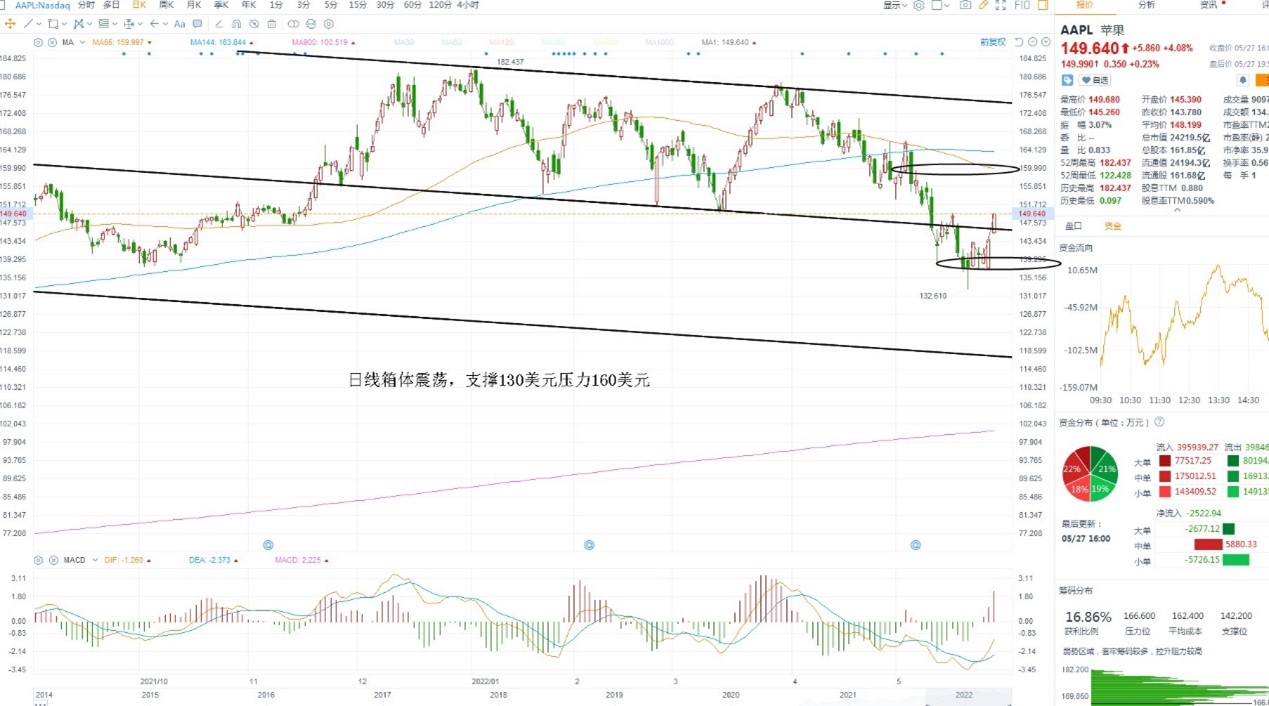Toggle the right side panel icon

[x=1043, y=5]
